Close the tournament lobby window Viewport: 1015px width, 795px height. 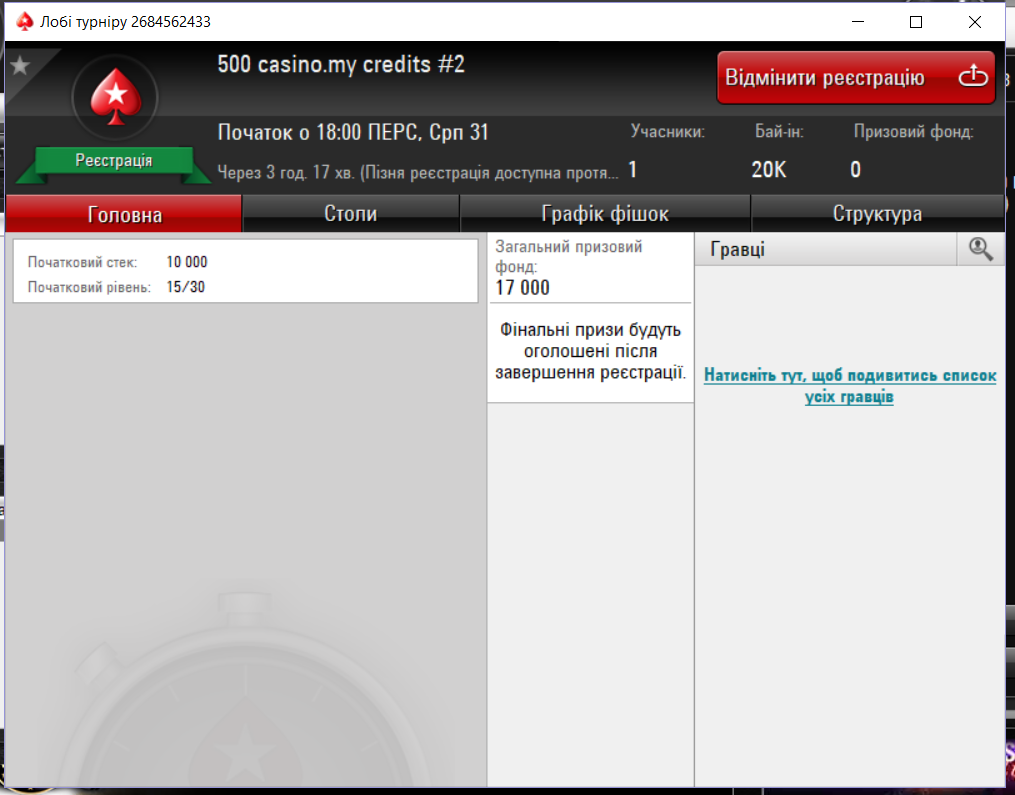coord(975,22)
